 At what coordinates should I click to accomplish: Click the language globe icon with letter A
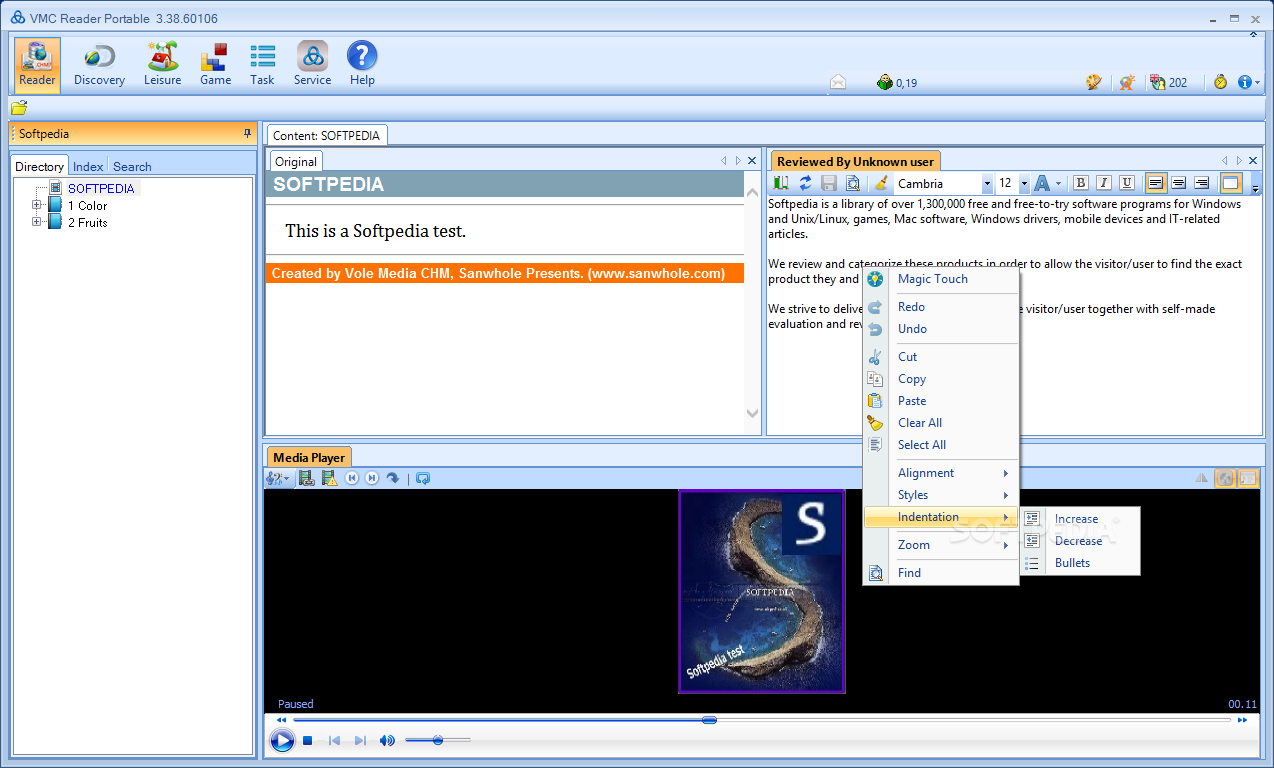pyautogui.click(x=1128, y=82)
